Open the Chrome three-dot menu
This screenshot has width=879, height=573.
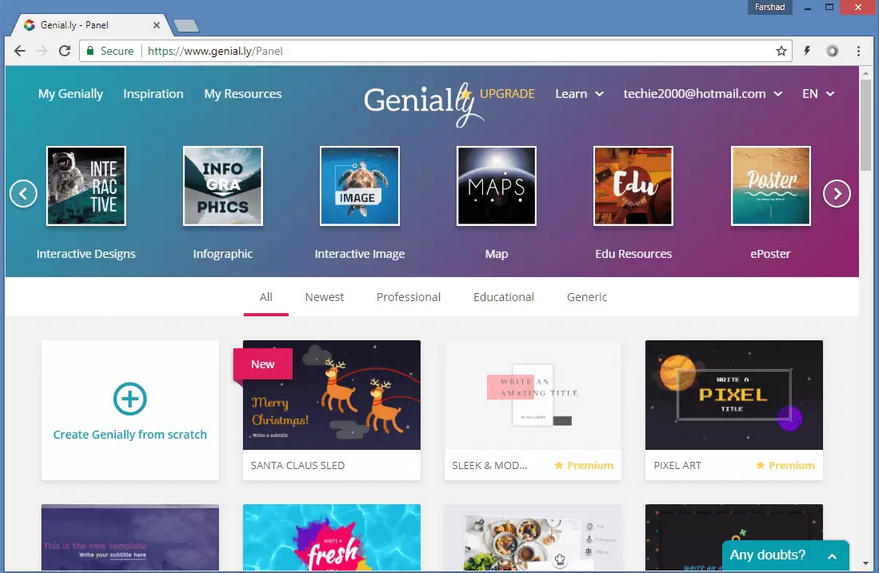click(x=858, y=51)
